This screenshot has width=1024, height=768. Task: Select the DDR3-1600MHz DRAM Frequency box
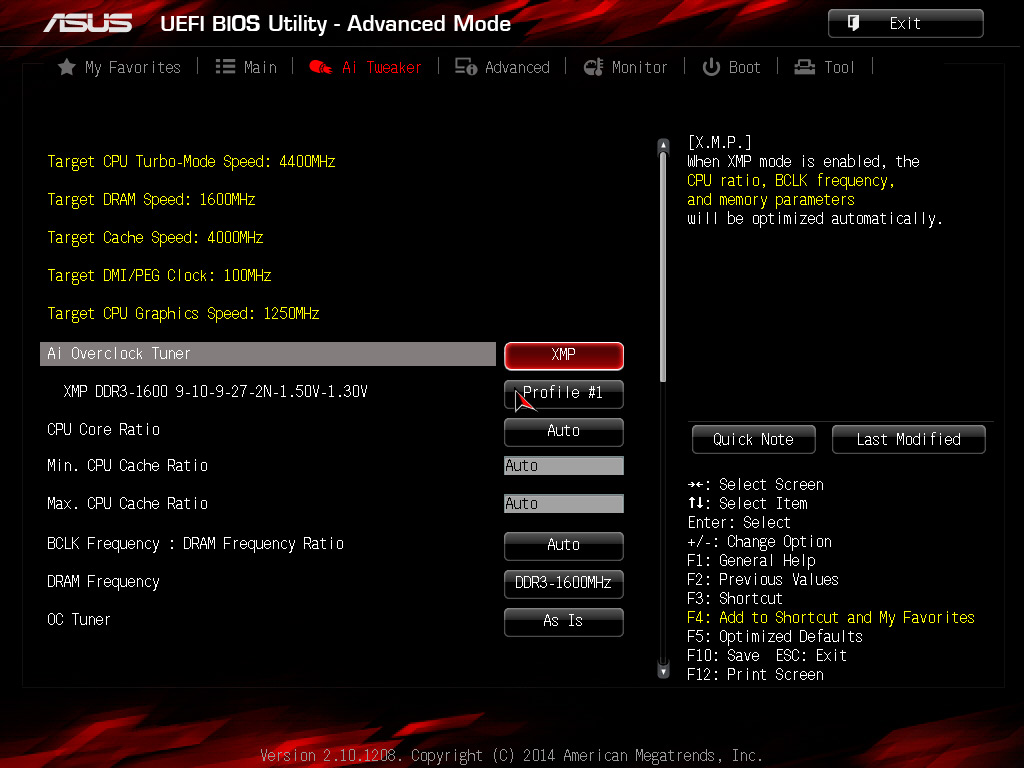[x=563, y=583]
